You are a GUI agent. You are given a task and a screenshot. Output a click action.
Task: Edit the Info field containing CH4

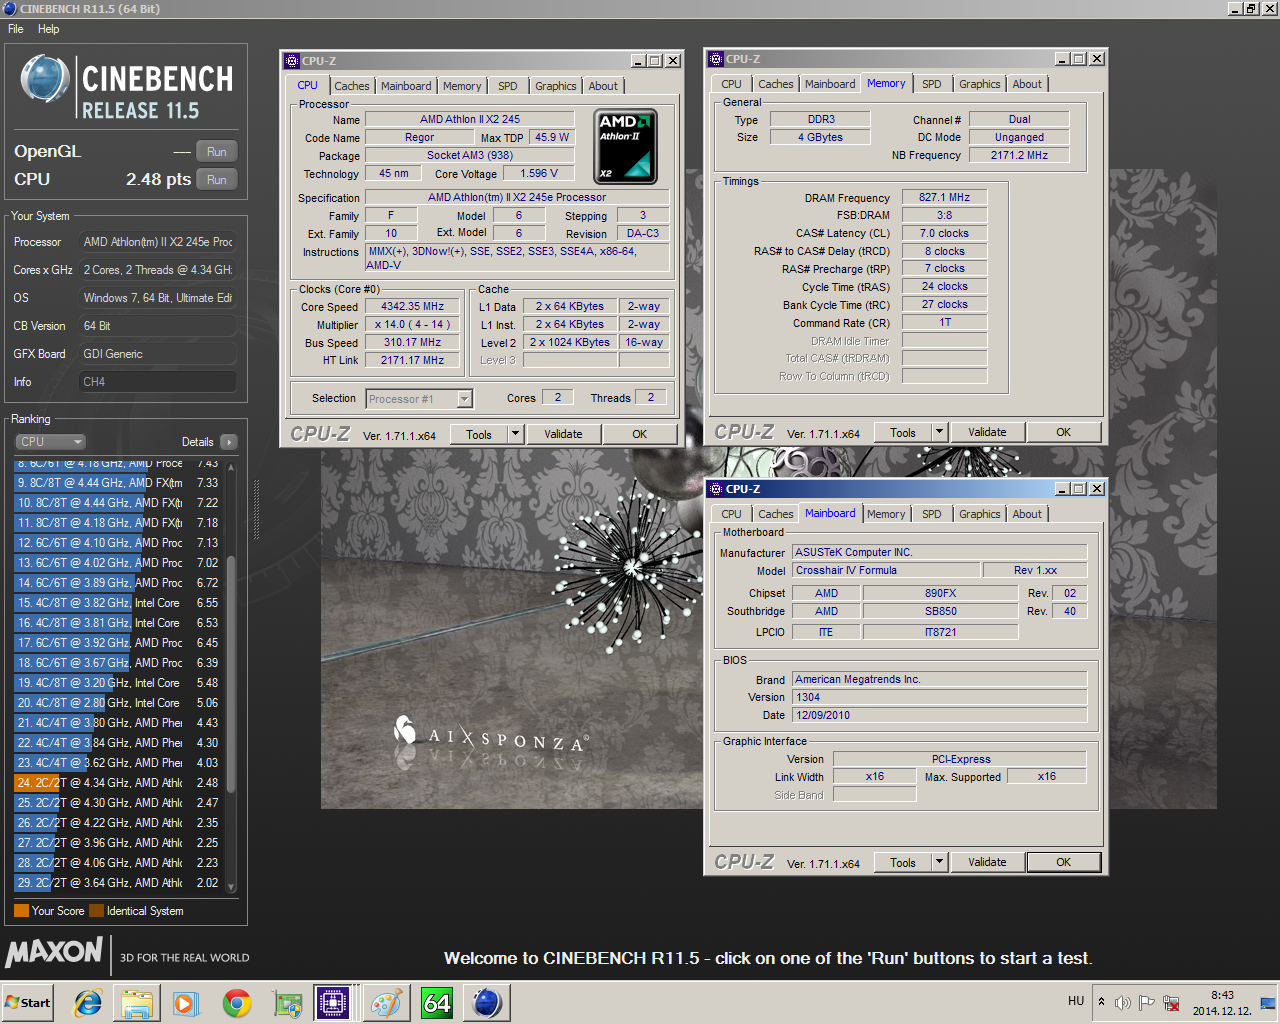point(157,382)
